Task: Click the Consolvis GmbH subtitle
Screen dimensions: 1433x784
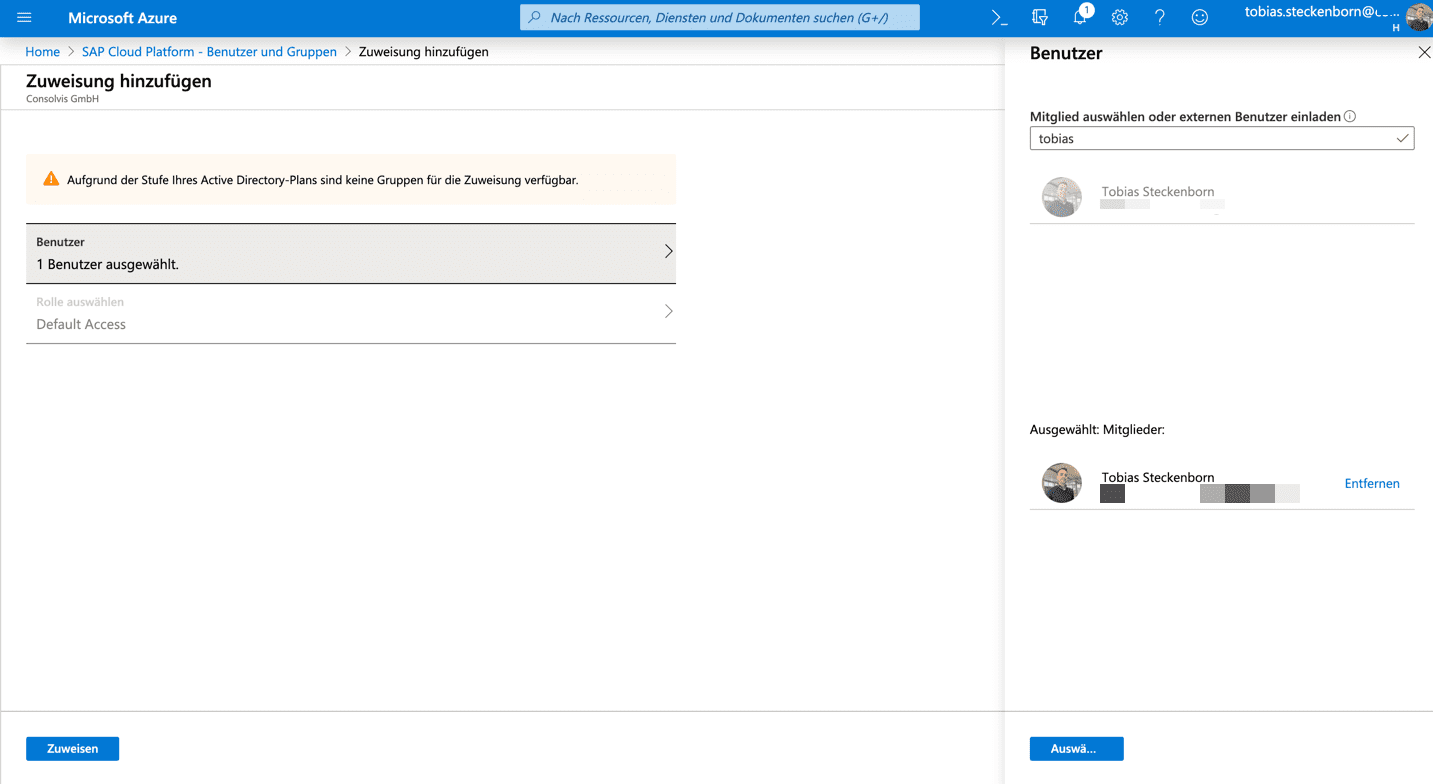Action: pos(62,99)
